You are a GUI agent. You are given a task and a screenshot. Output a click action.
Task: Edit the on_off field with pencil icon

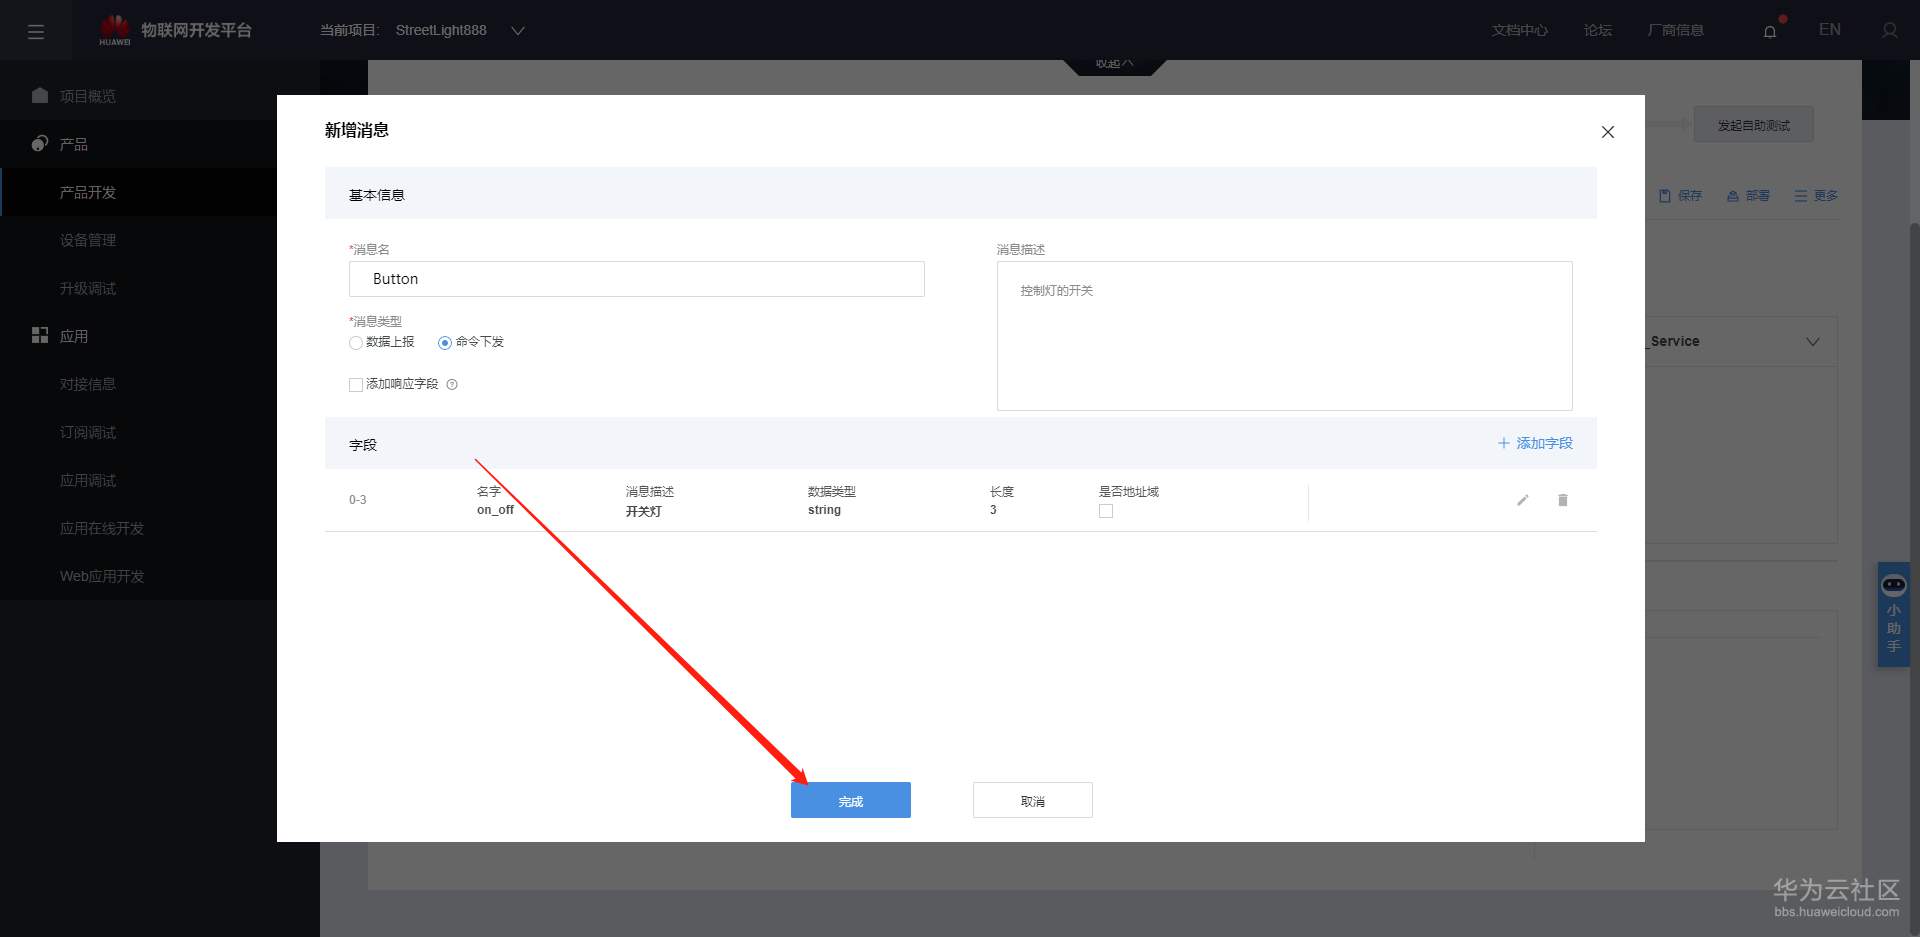pos(1522,500)
